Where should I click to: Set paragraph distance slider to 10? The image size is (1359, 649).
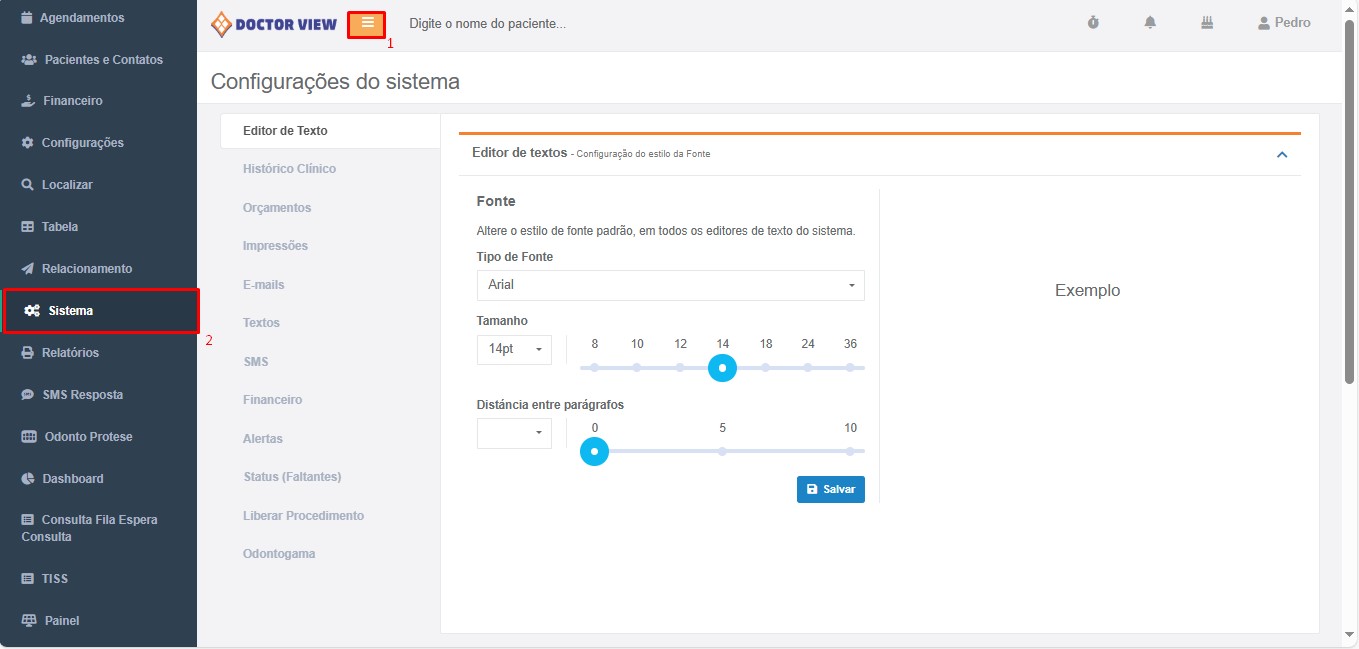pyautogui.click(x=850, y=452)
